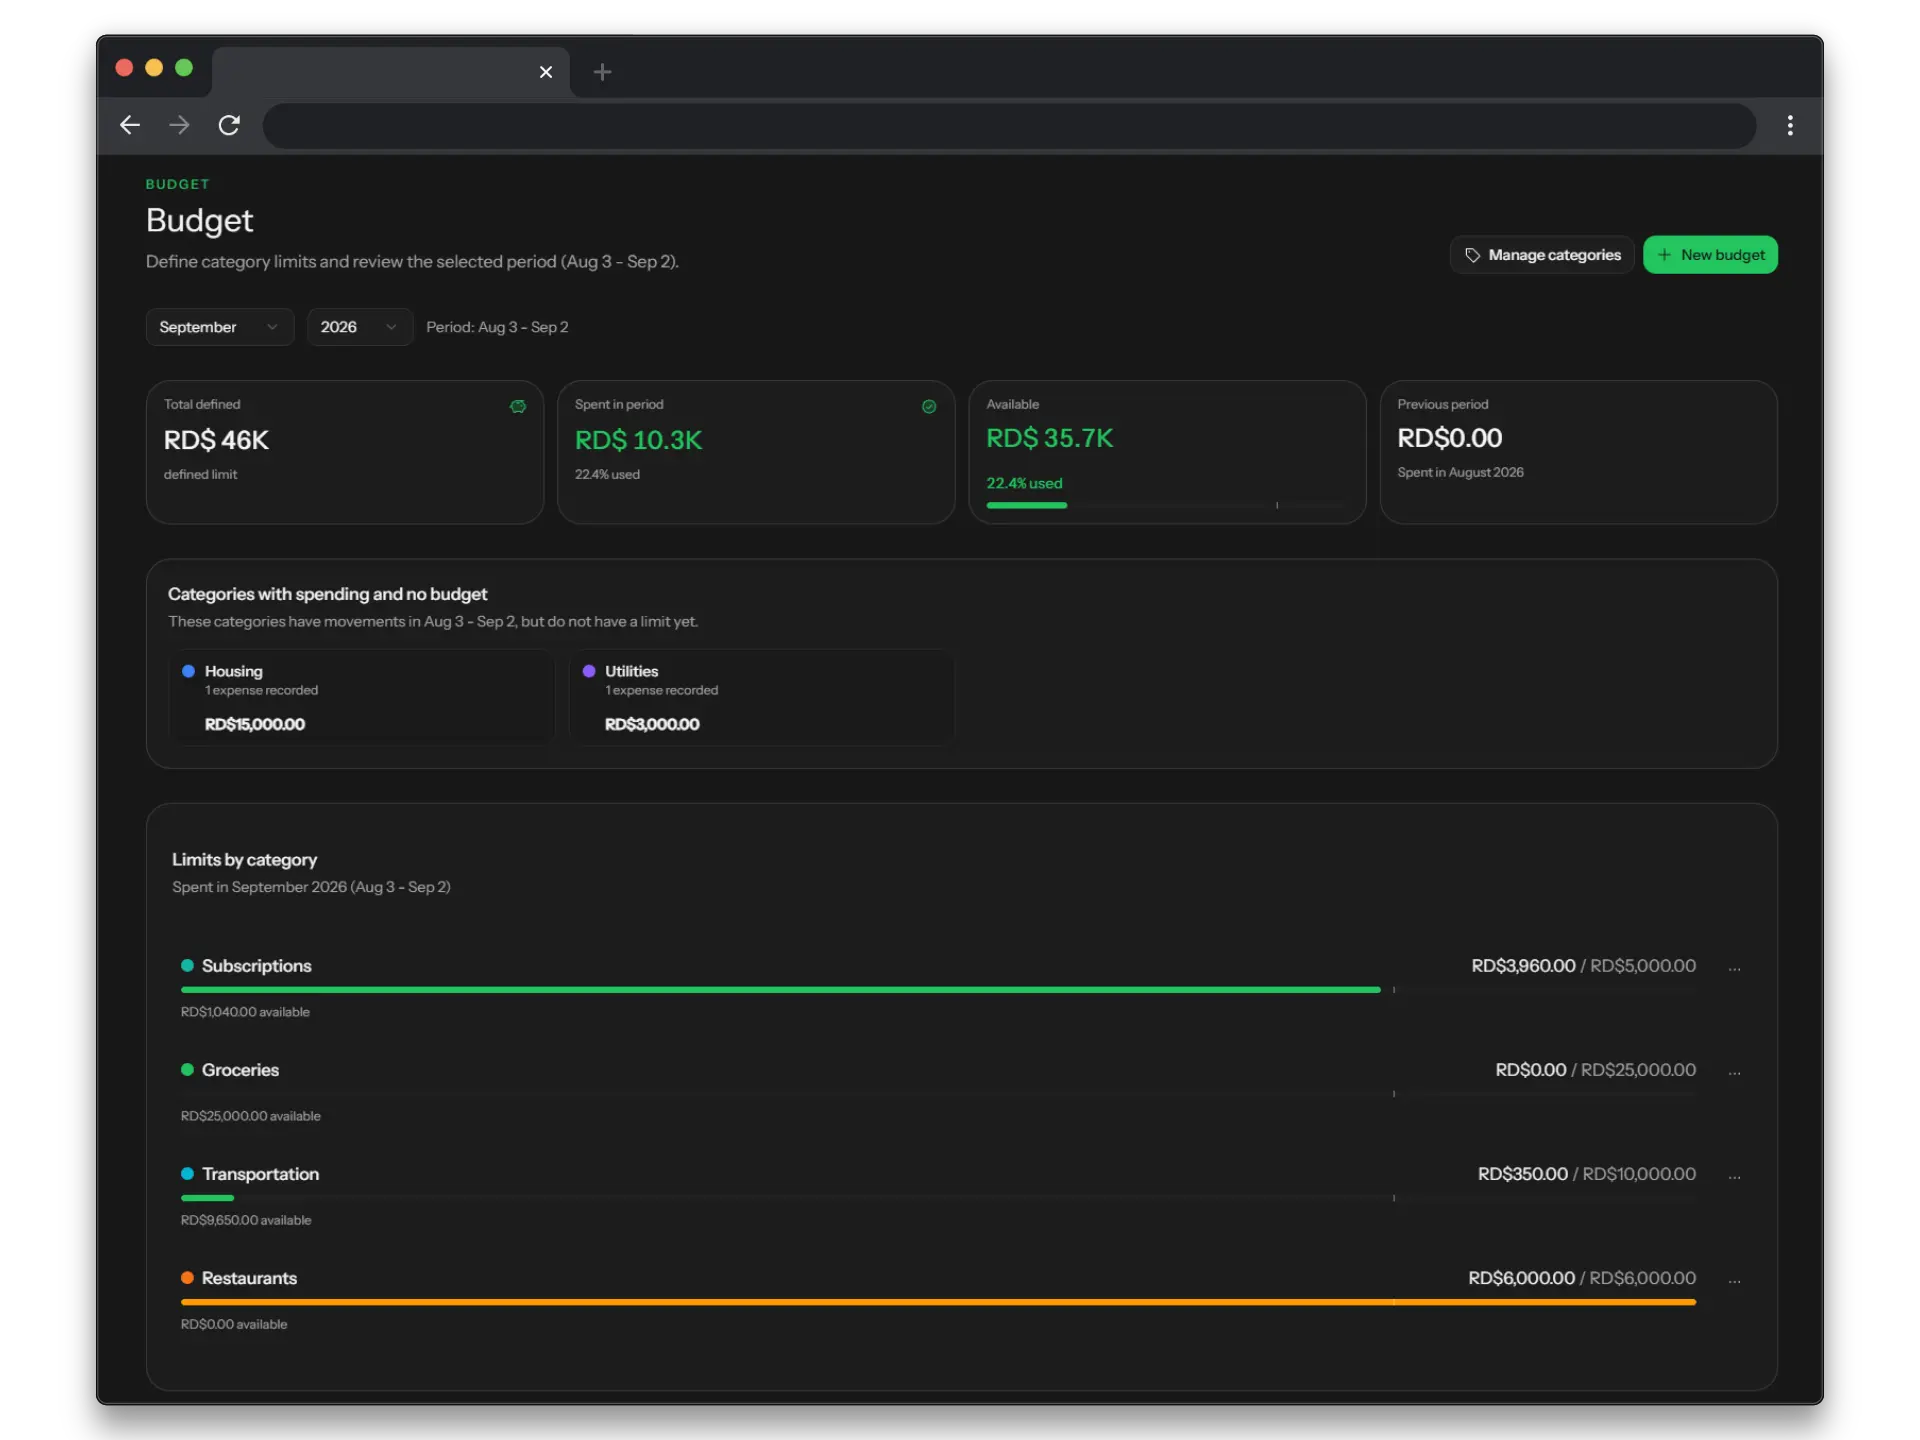Click the Subscriptions category name
Screen dimensions: 1920x1440
[x=256, y=966]
